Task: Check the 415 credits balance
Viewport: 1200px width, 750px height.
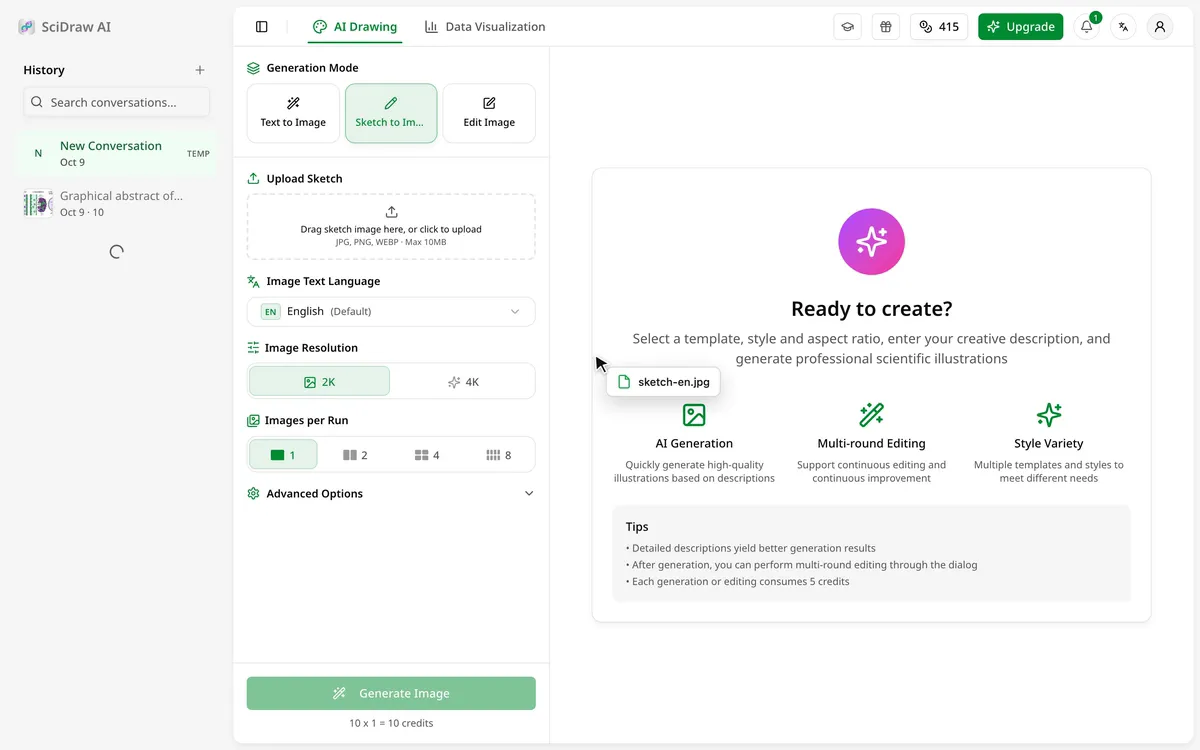Action: tap(940, 27)
